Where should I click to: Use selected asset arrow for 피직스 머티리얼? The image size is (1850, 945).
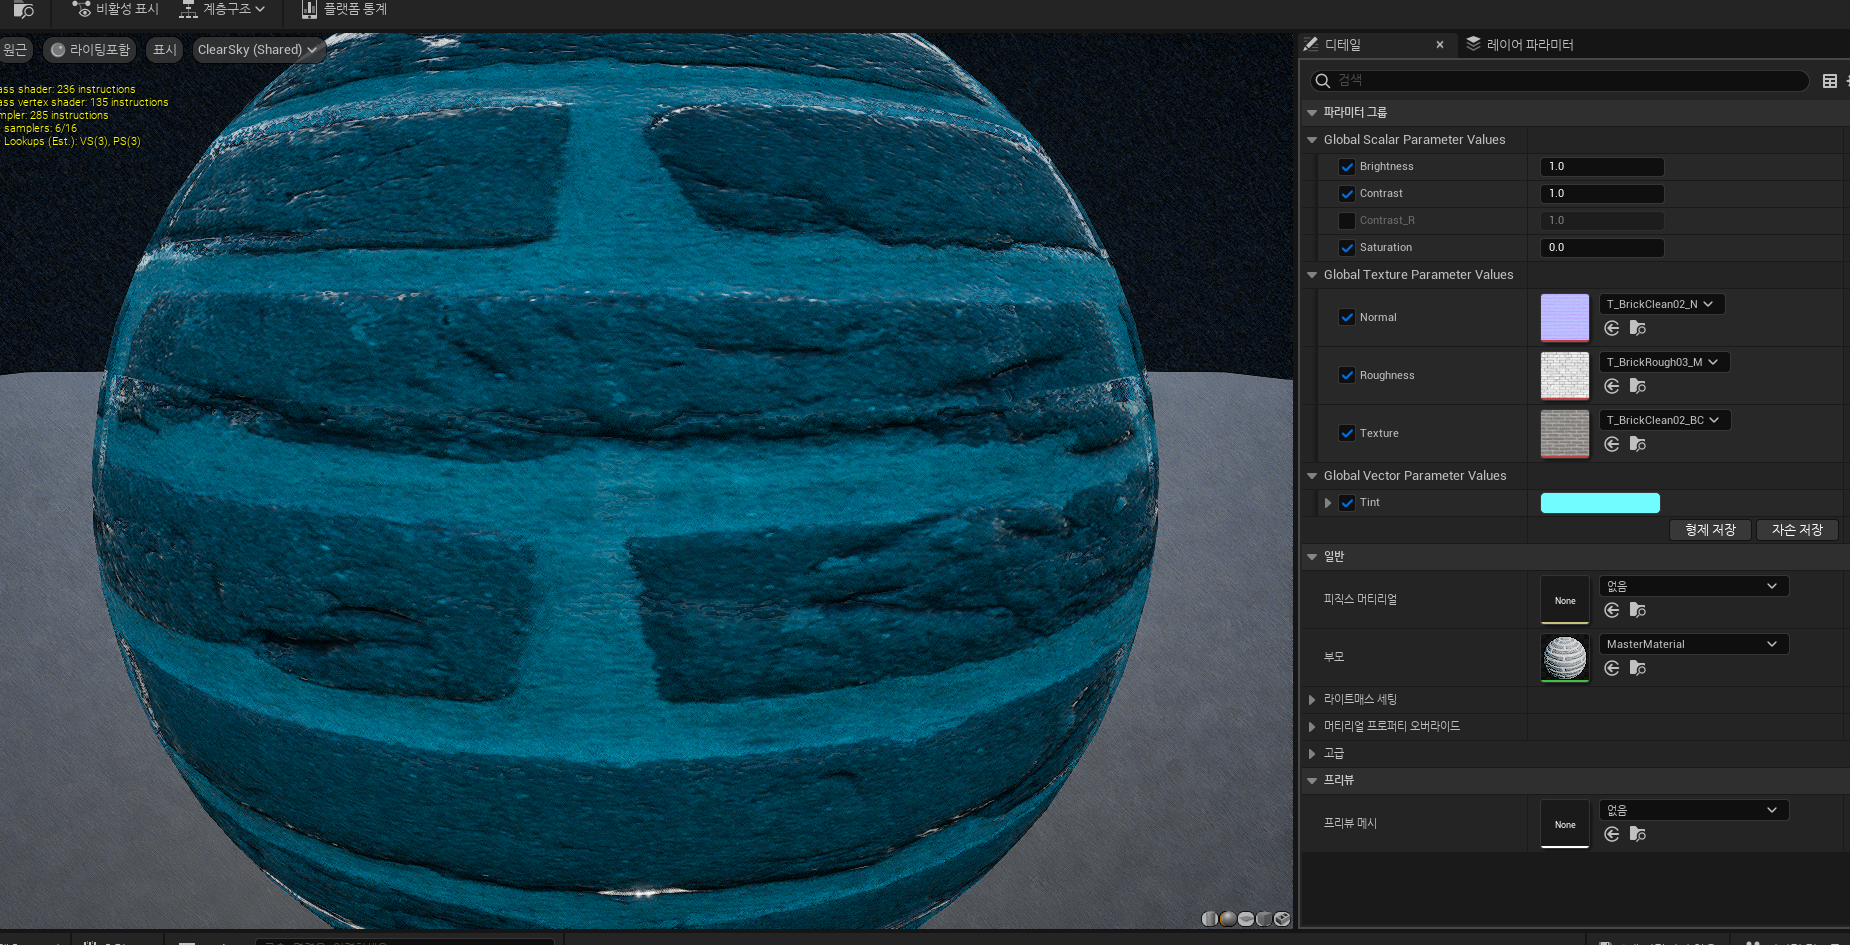click(x=1612, y=610)
